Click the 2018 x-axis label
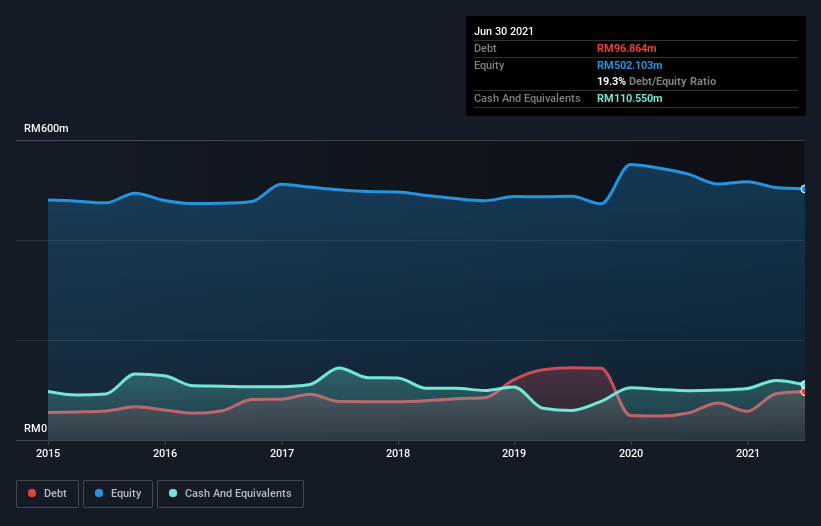821x526 pixels. tap(398, 453)
